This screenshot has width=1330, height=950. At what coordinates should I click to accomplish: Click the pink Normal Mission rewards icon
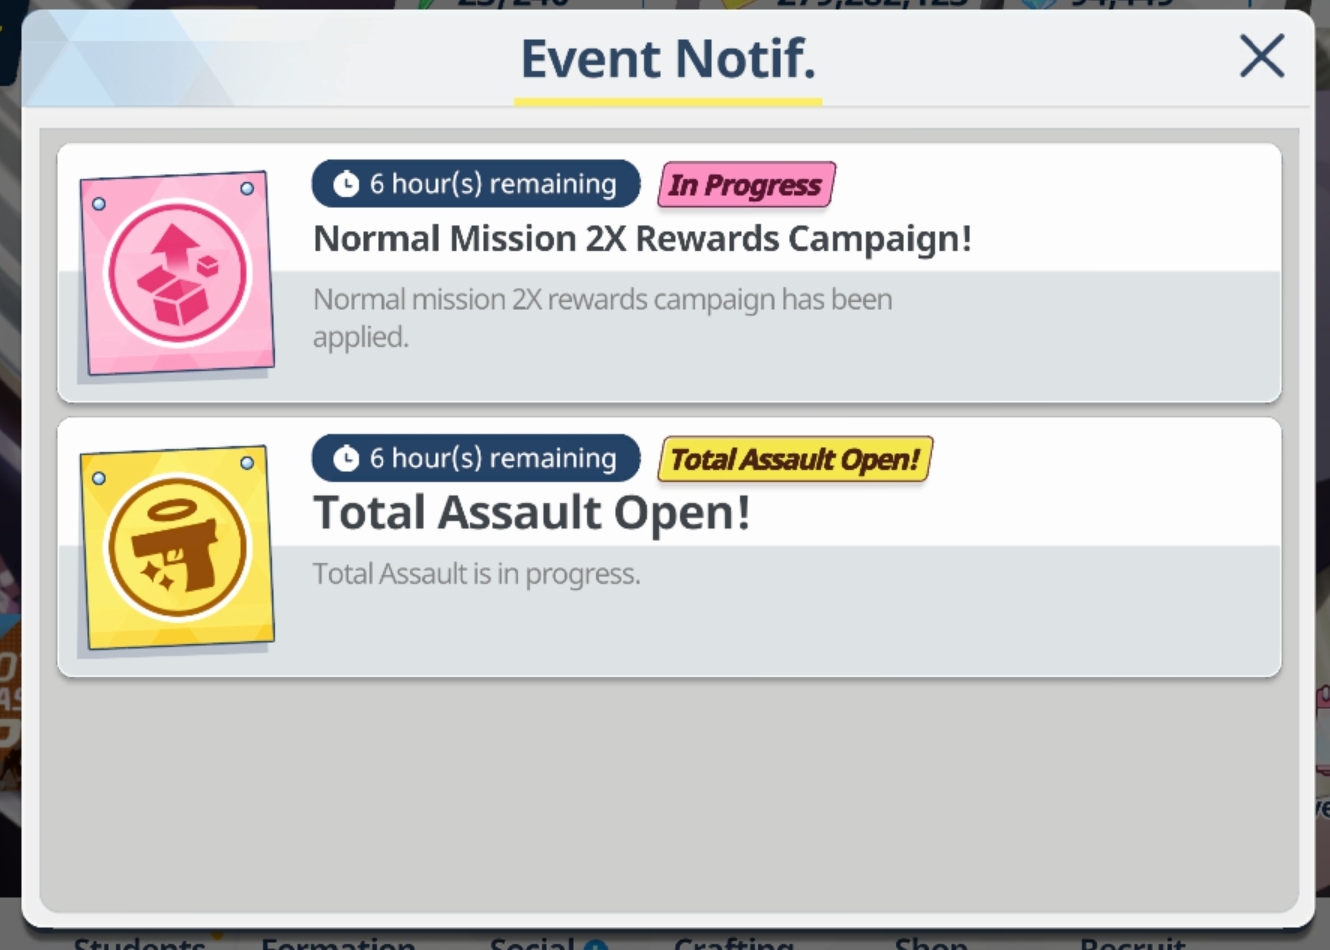pos(177,273)
